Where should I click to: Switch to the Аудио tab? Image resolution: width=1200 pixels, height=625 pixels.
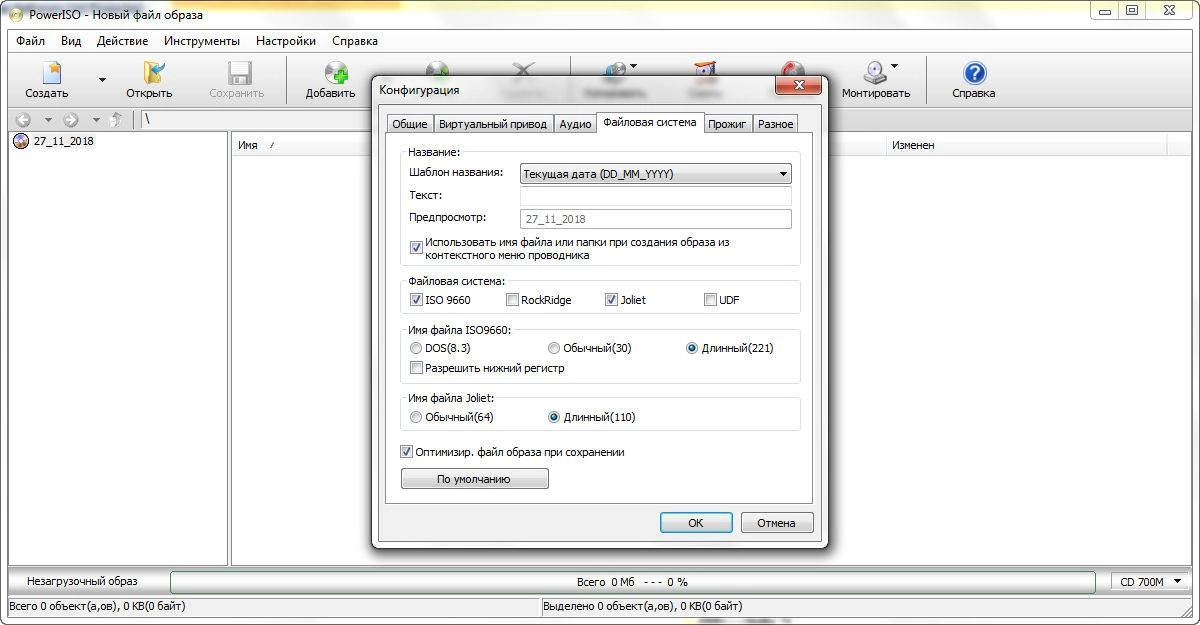[x=575, y=124]
